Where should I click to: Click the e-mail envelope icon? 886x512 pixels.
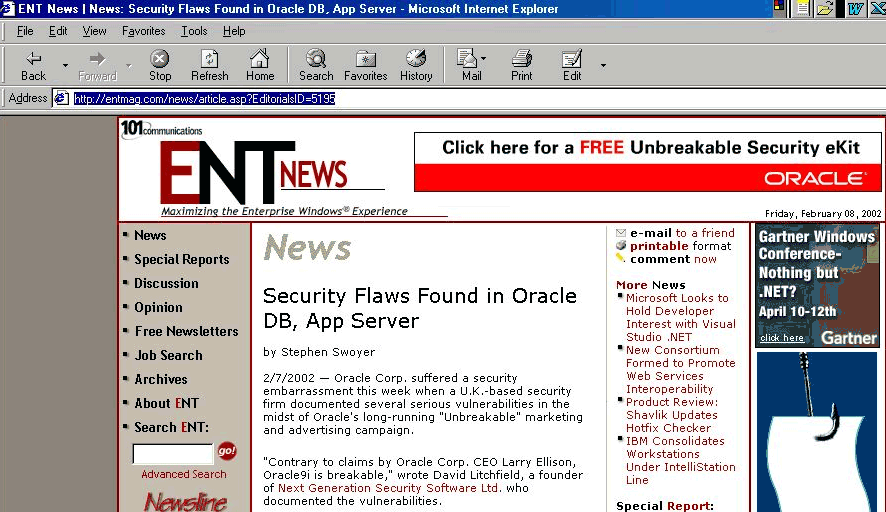click(621, 233)
